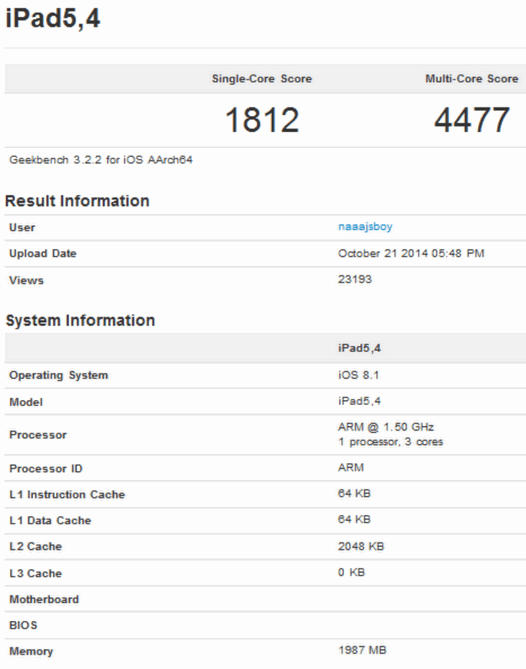Select the Geekbench 3.2.2 for iOS AArch64 text
This screenshot has width=526, height=669.
coord(101,160)
